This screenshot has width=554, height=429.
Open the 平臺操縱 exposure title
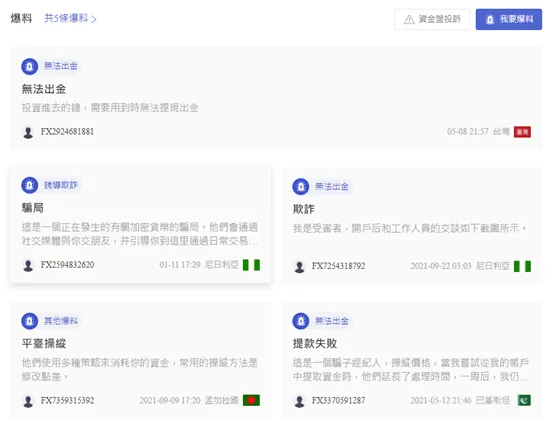[x=44, y=343]
